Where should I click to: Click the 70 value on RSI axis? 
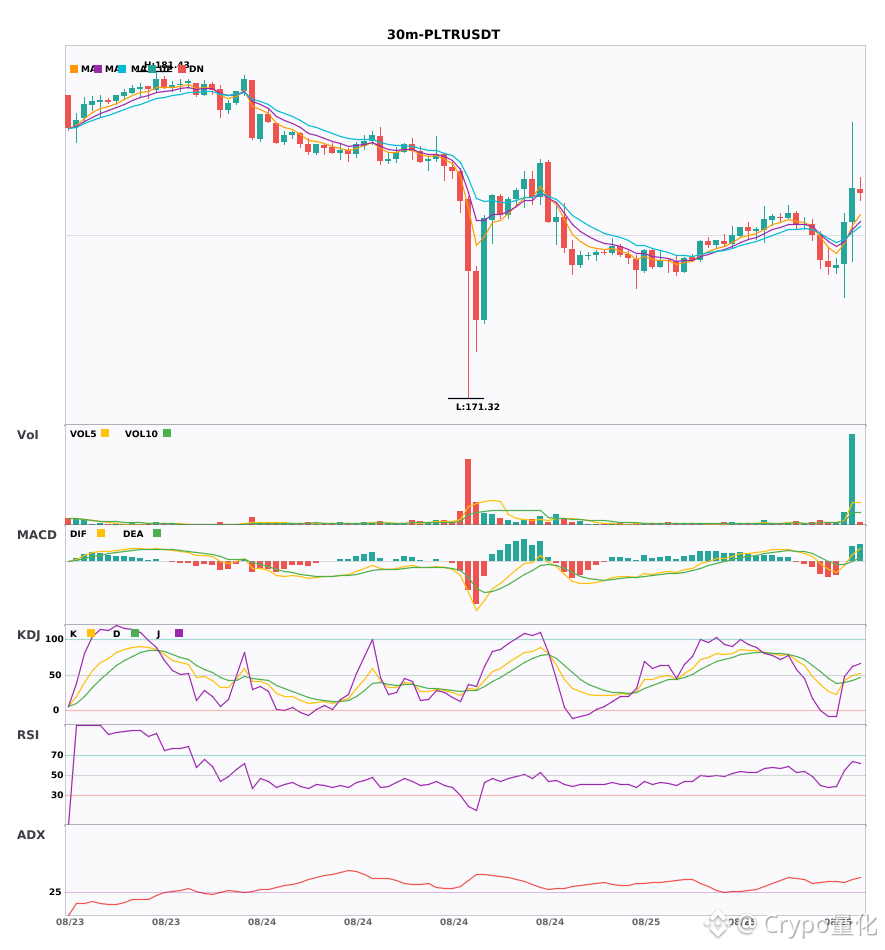(57, 755)
